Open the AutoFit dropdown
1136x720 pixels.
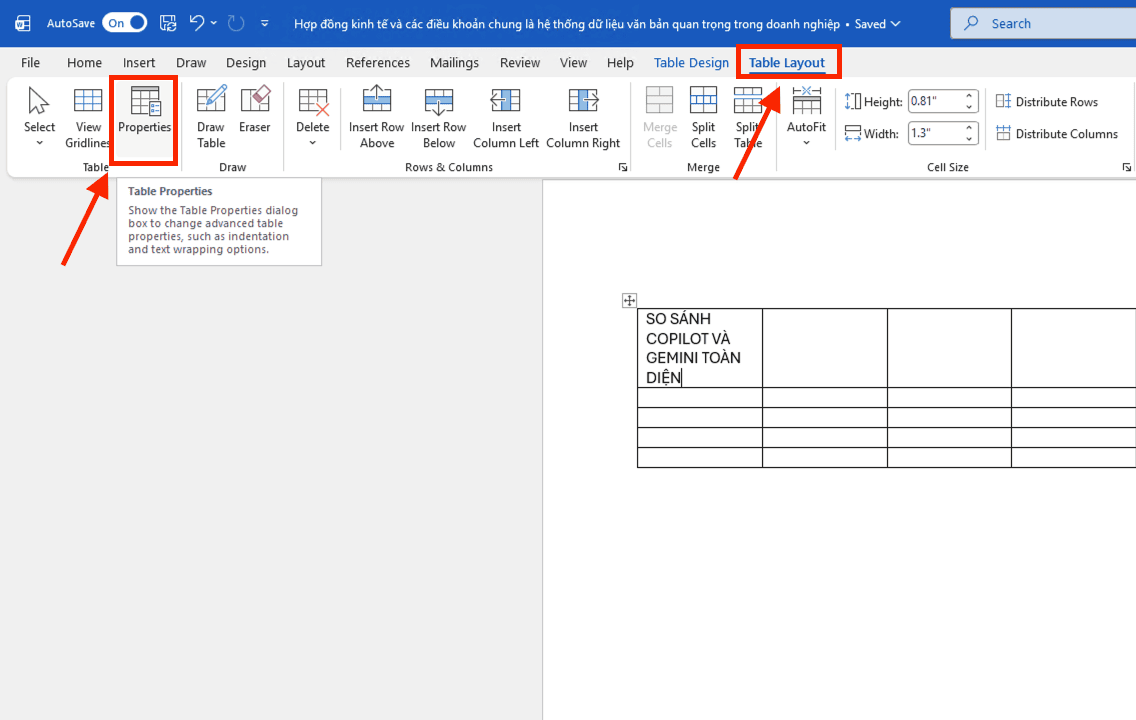pos(806,117)
